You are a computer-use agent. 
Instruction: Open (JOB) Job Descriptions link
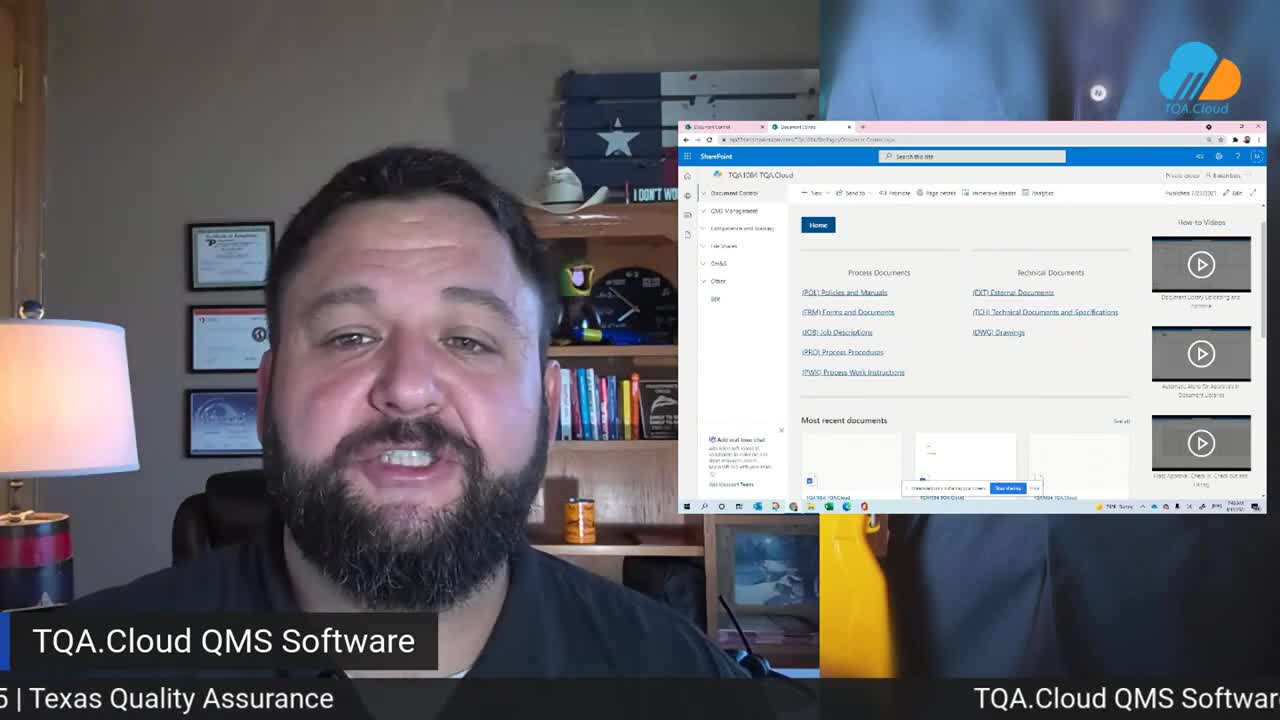(x=837, y=332)
